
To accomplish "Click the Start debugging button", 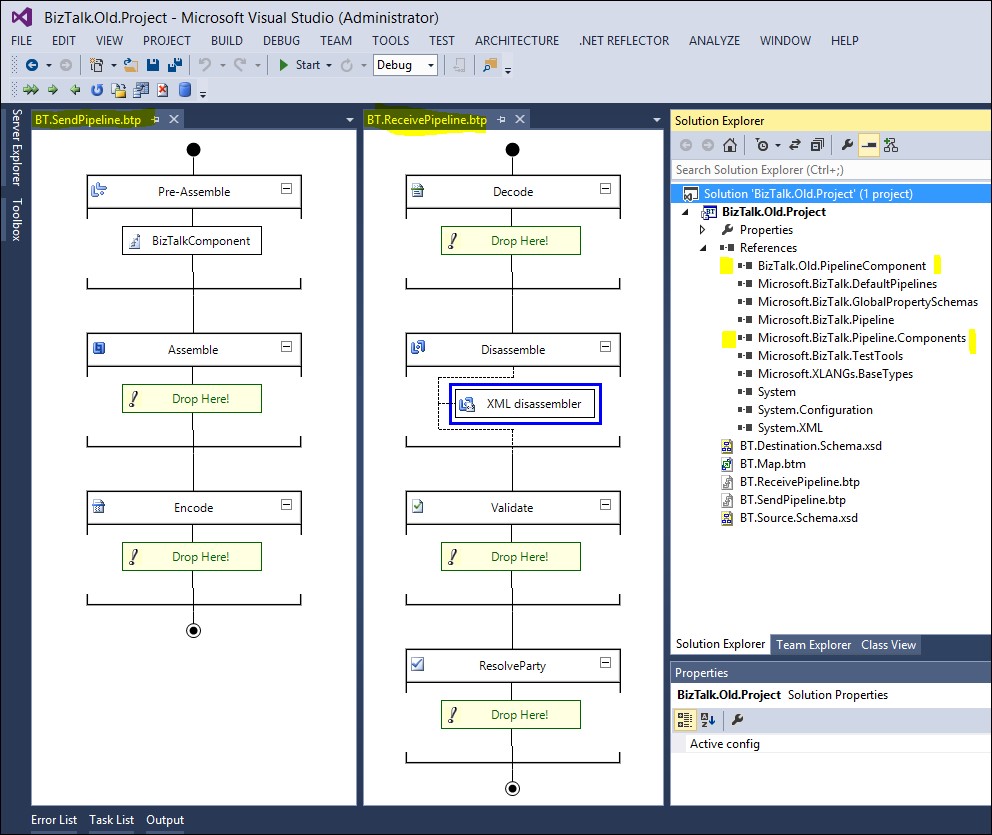I will 300,65.
